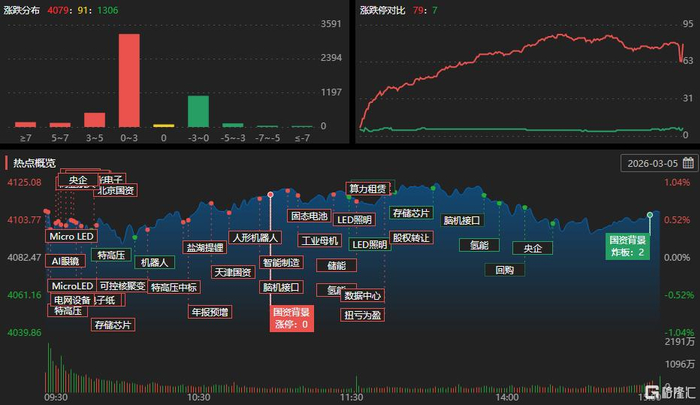Open the 年报预增 tag
The image size is (700, 405).
tap(210, 312)
